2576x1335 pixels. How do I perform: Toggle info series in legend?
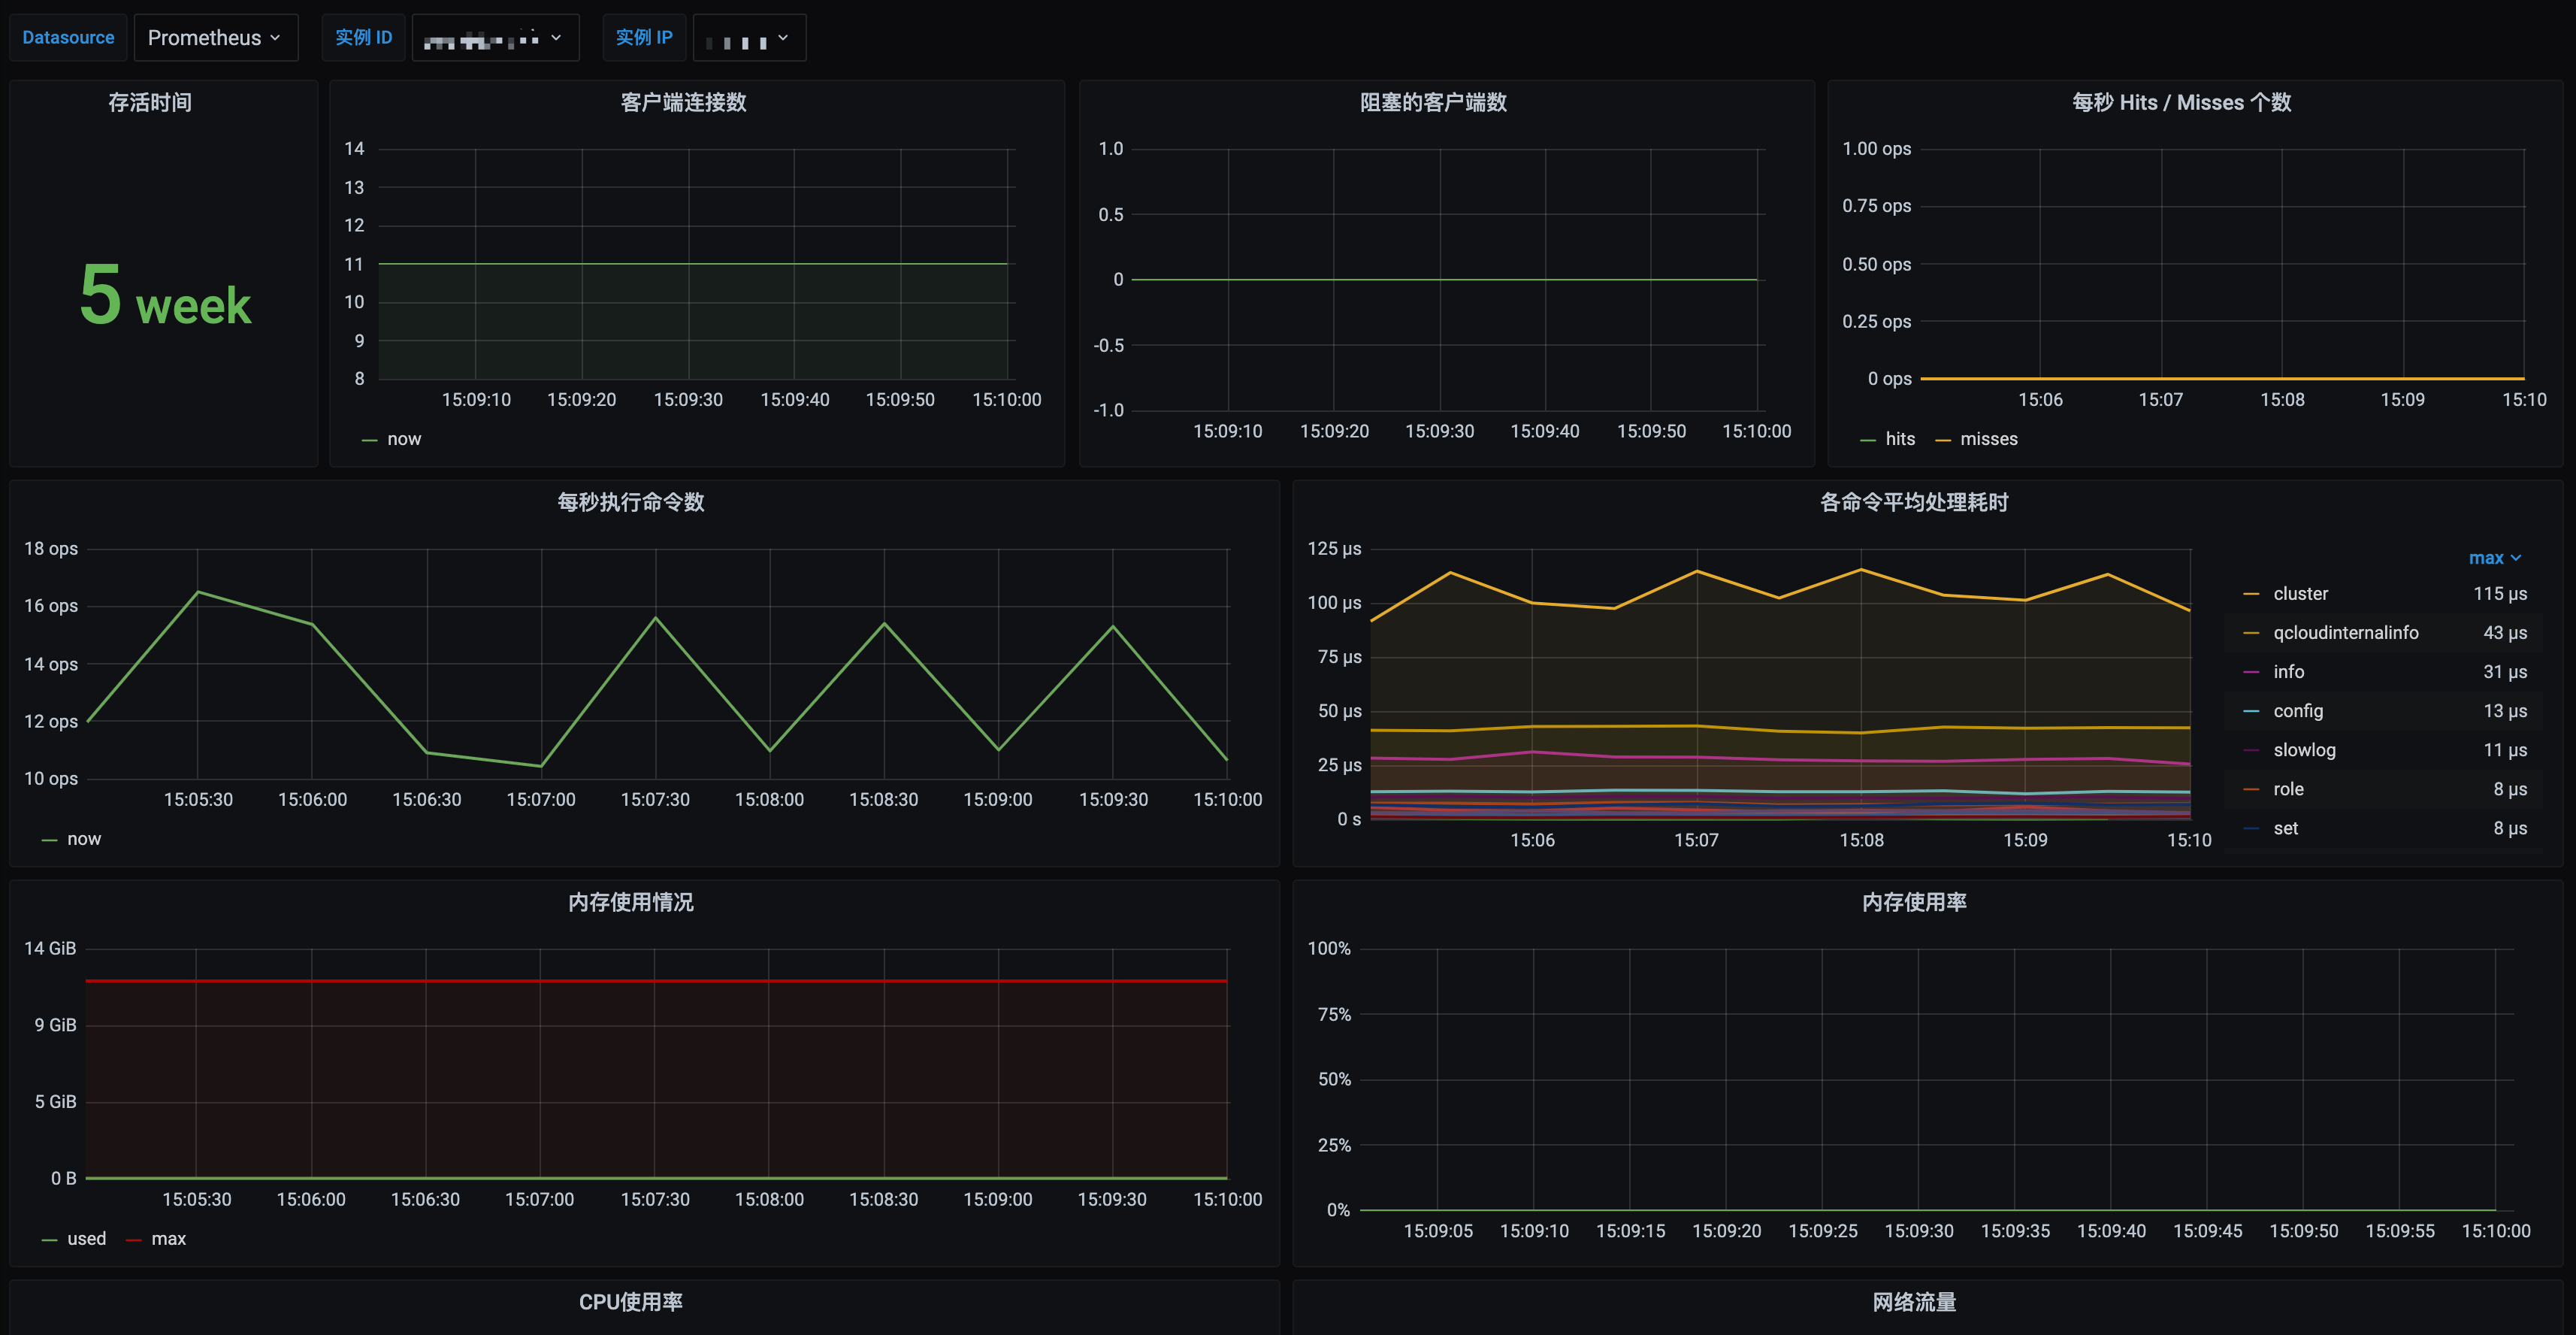tap(2288, 672)
